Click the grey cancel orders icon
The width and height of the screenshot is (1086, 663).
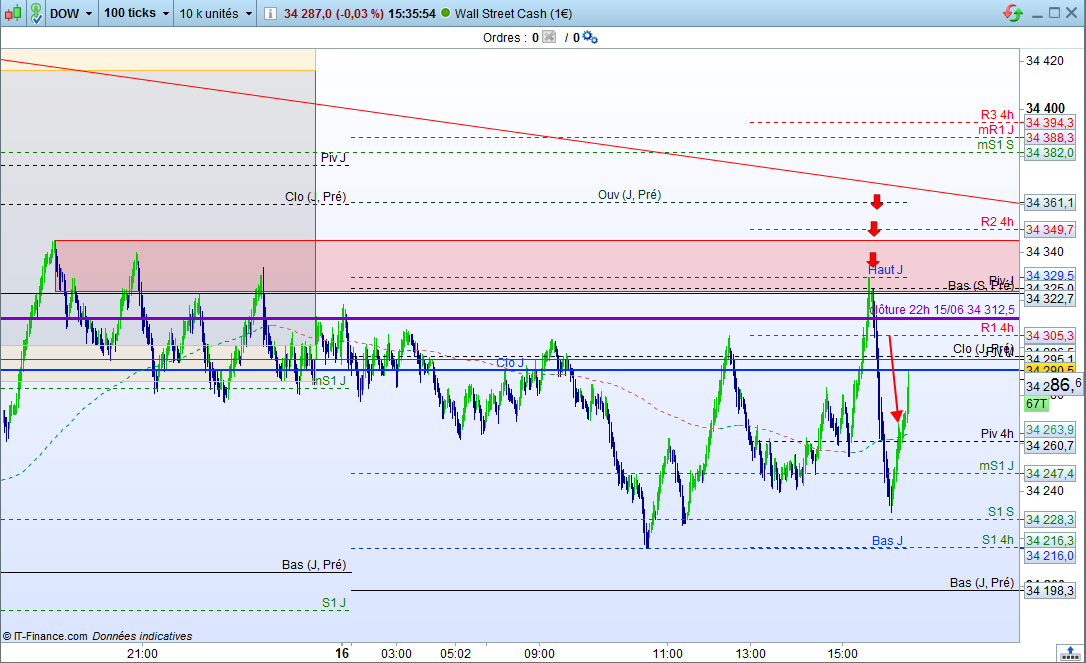click(549, 37)
